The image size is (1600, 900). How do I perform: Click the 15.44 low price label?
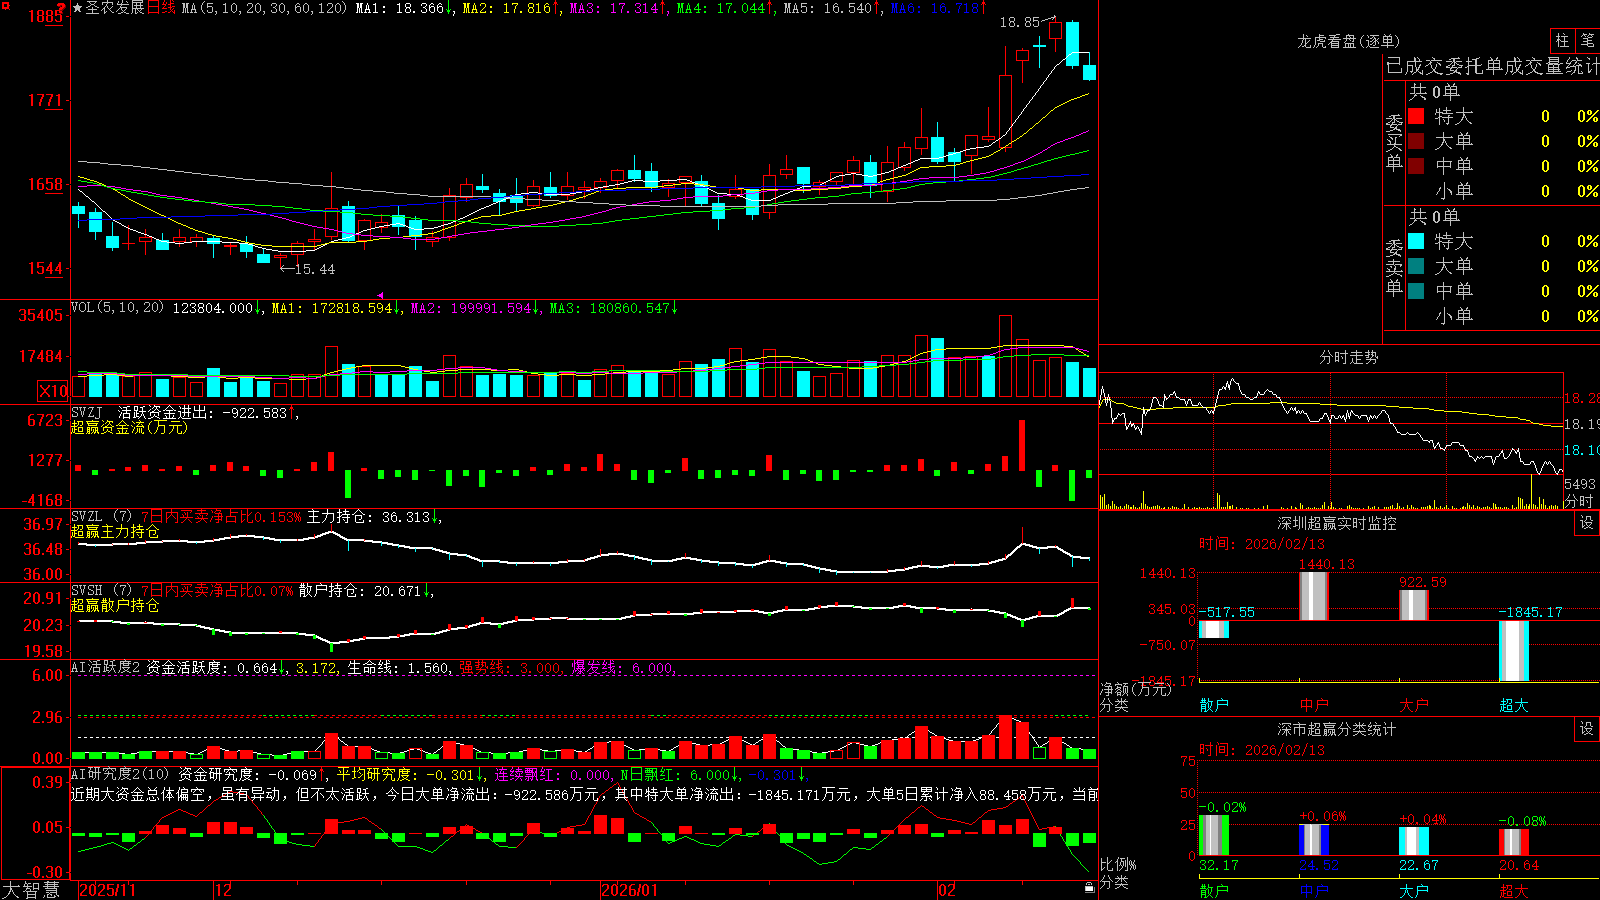point(314,269)
